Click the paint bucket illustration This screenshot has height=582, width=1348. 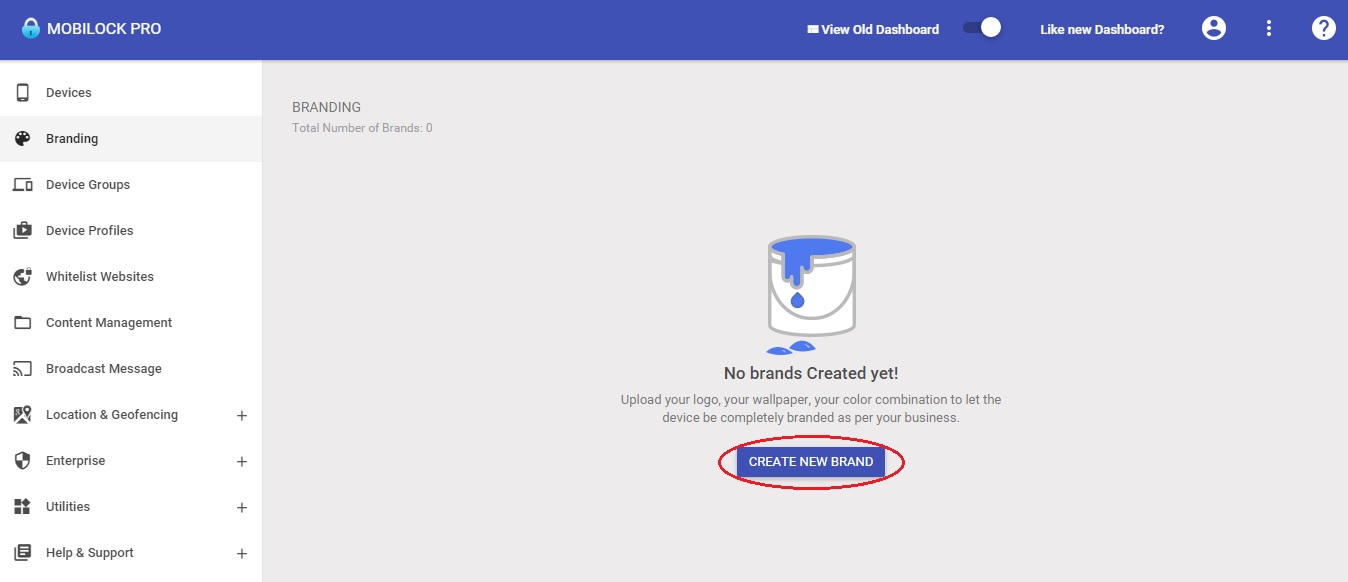click(x=811, y=295)
